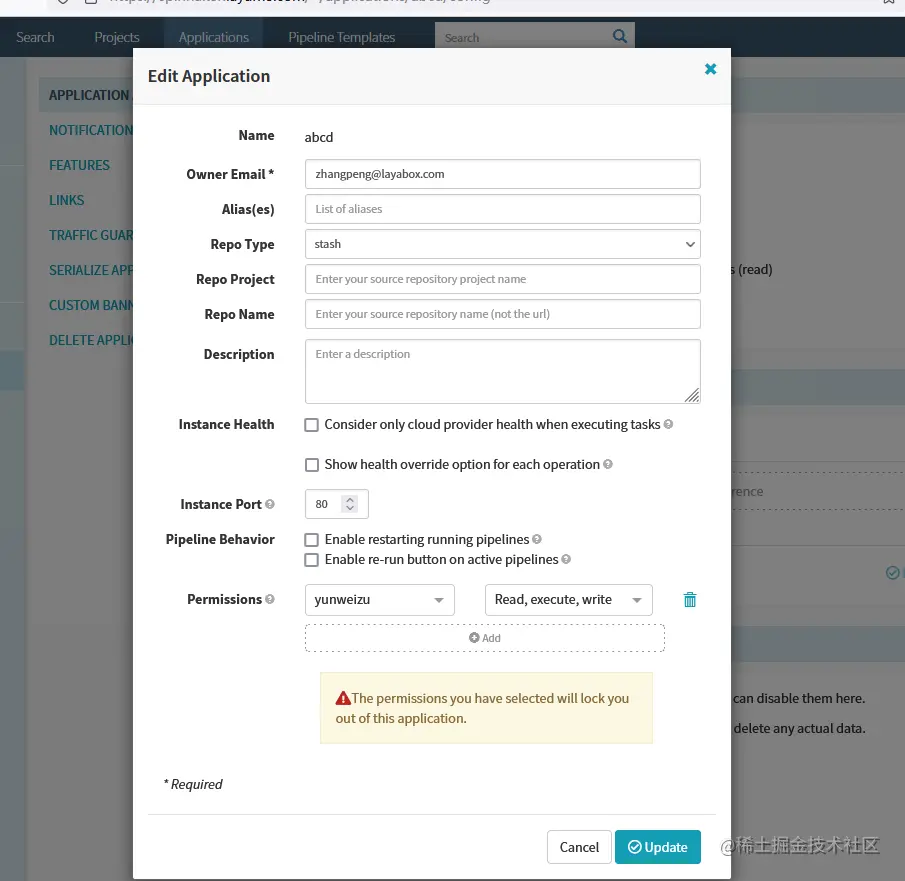
Task: Open help icon after Enable restarting running pipelines
Action: tap(537, 539)
